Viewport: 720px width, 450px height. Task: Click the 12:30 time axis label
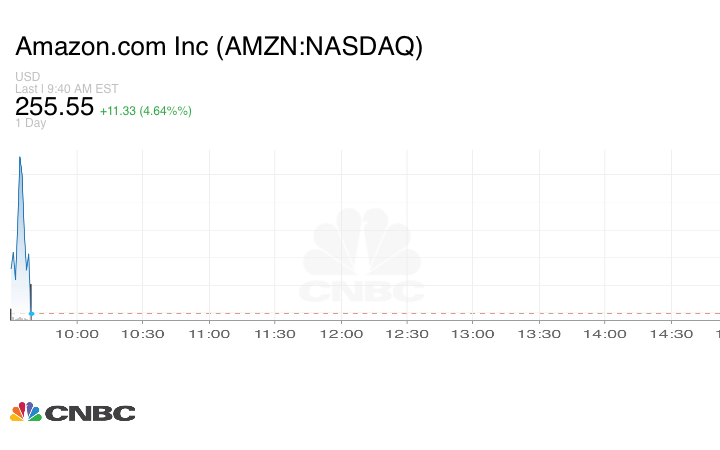pos(407,334)
